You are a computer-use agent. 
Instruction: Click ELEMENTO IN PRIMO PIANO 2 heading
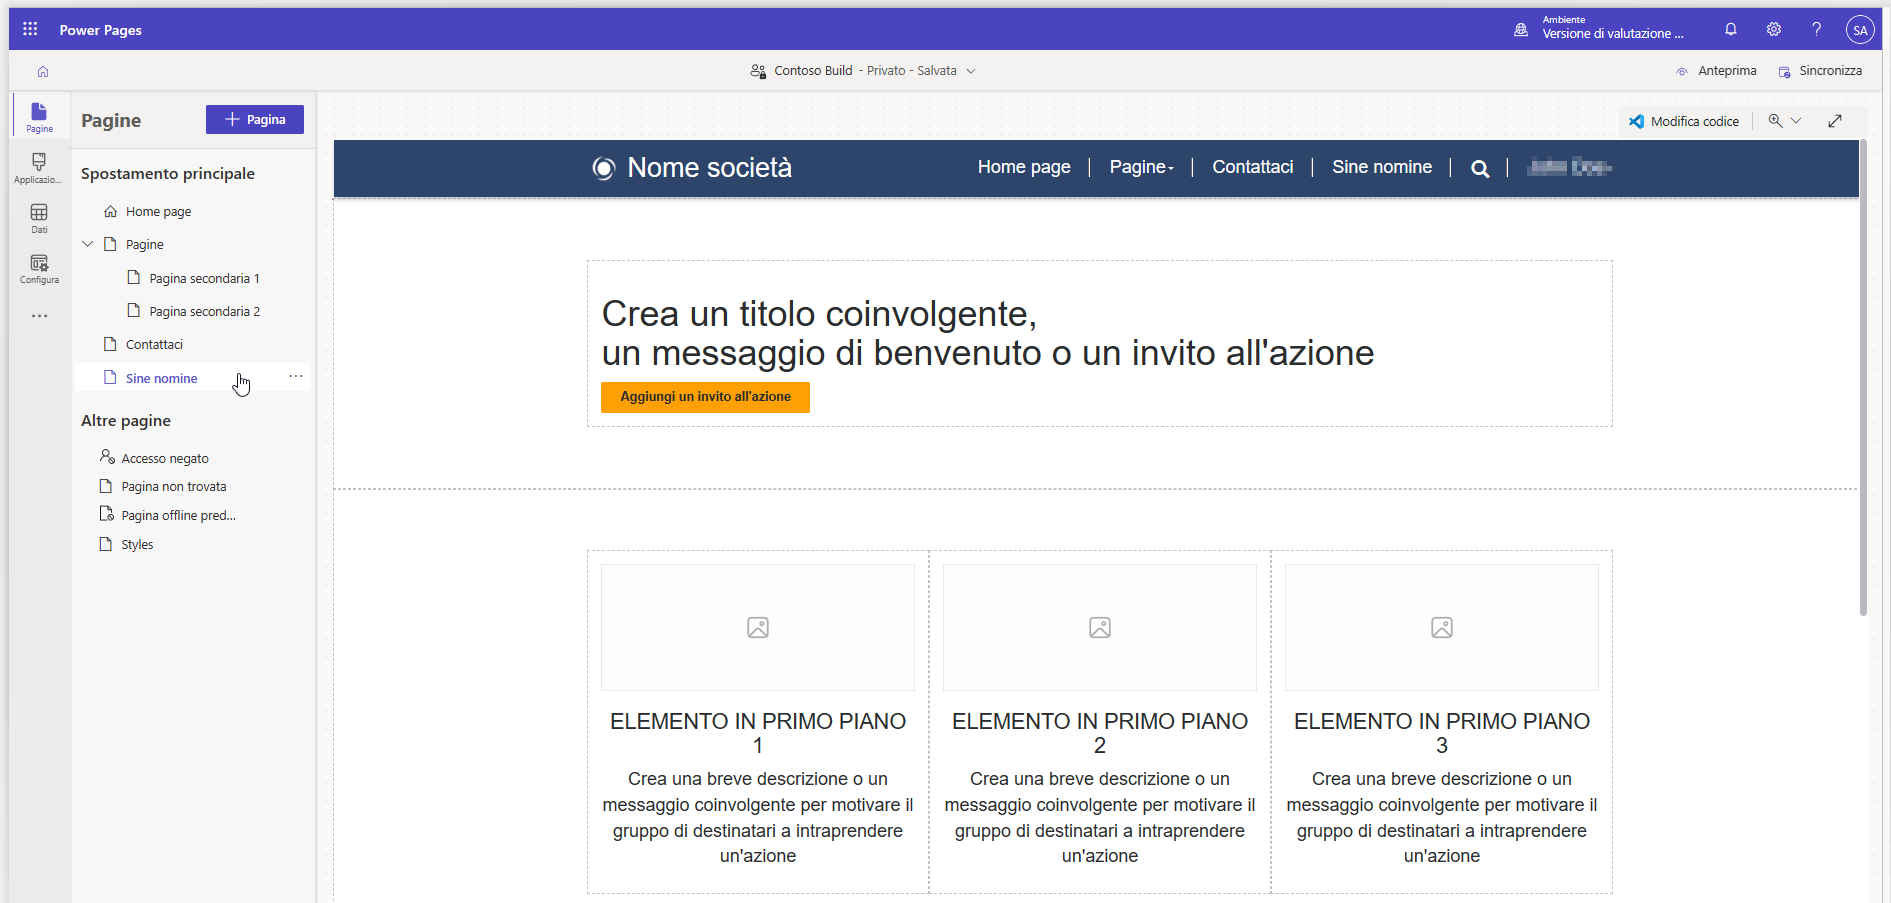1100,733
